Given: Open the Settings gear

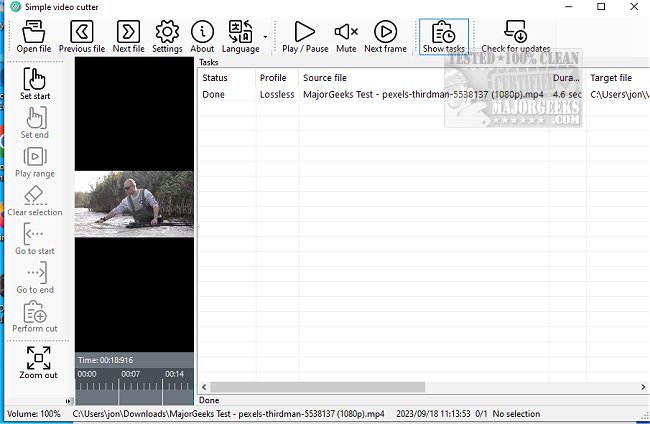Looking at the screenshot, I should (167, 36).
